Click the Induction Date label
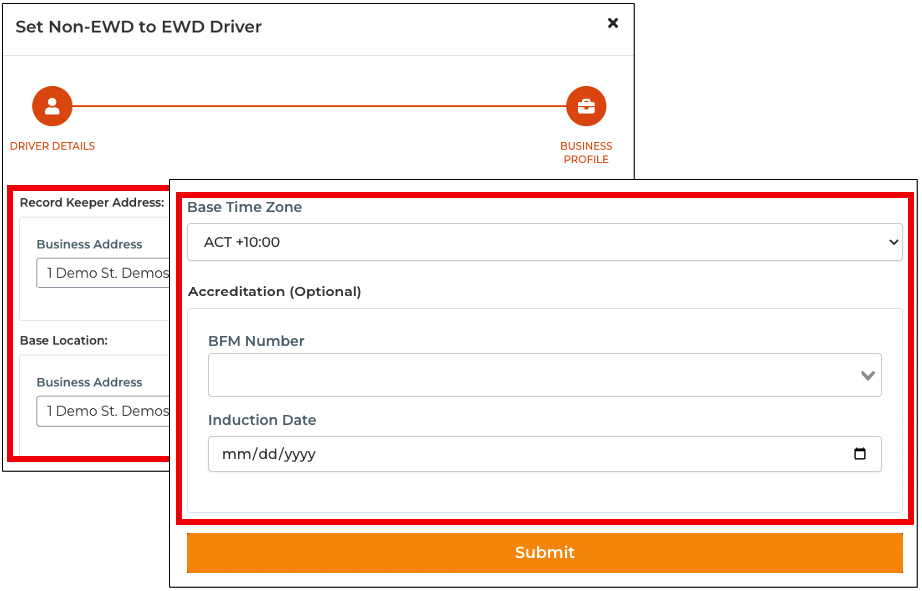The image size is (922, 591). (x=262, y=420)
